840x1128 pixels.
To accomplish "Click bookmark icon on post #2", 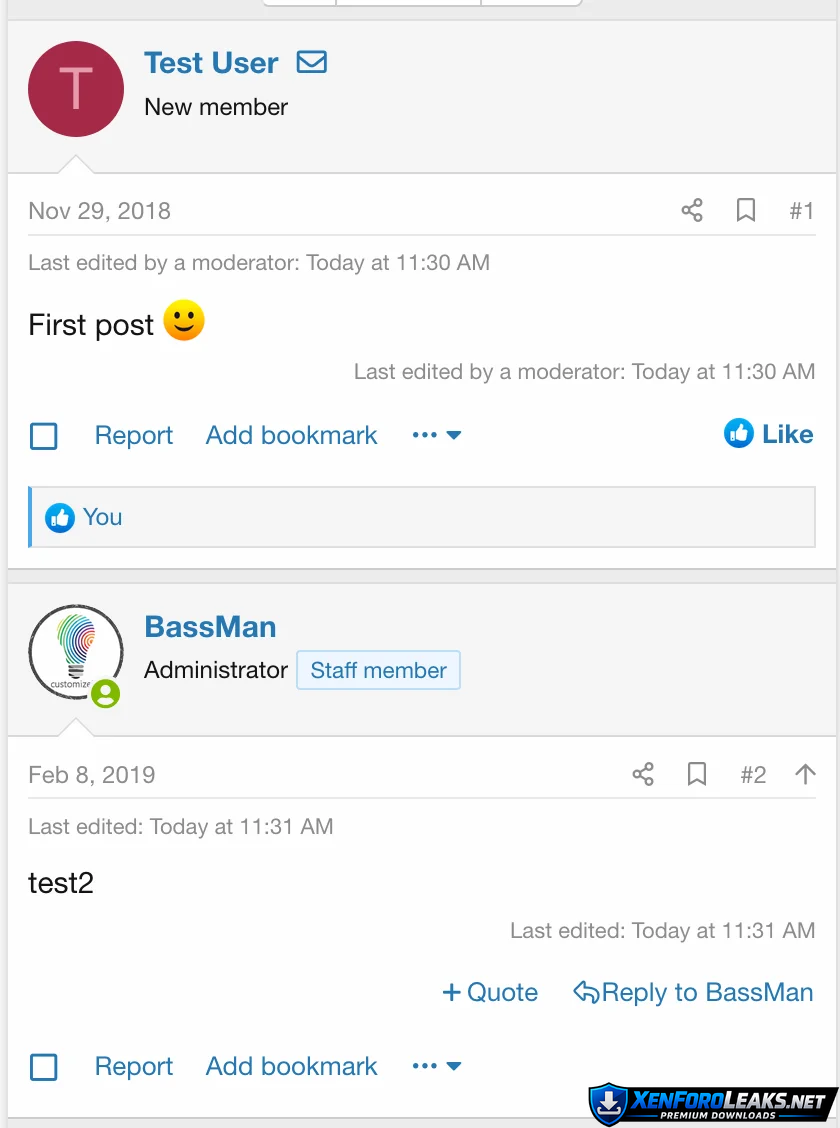I will 697,774.
